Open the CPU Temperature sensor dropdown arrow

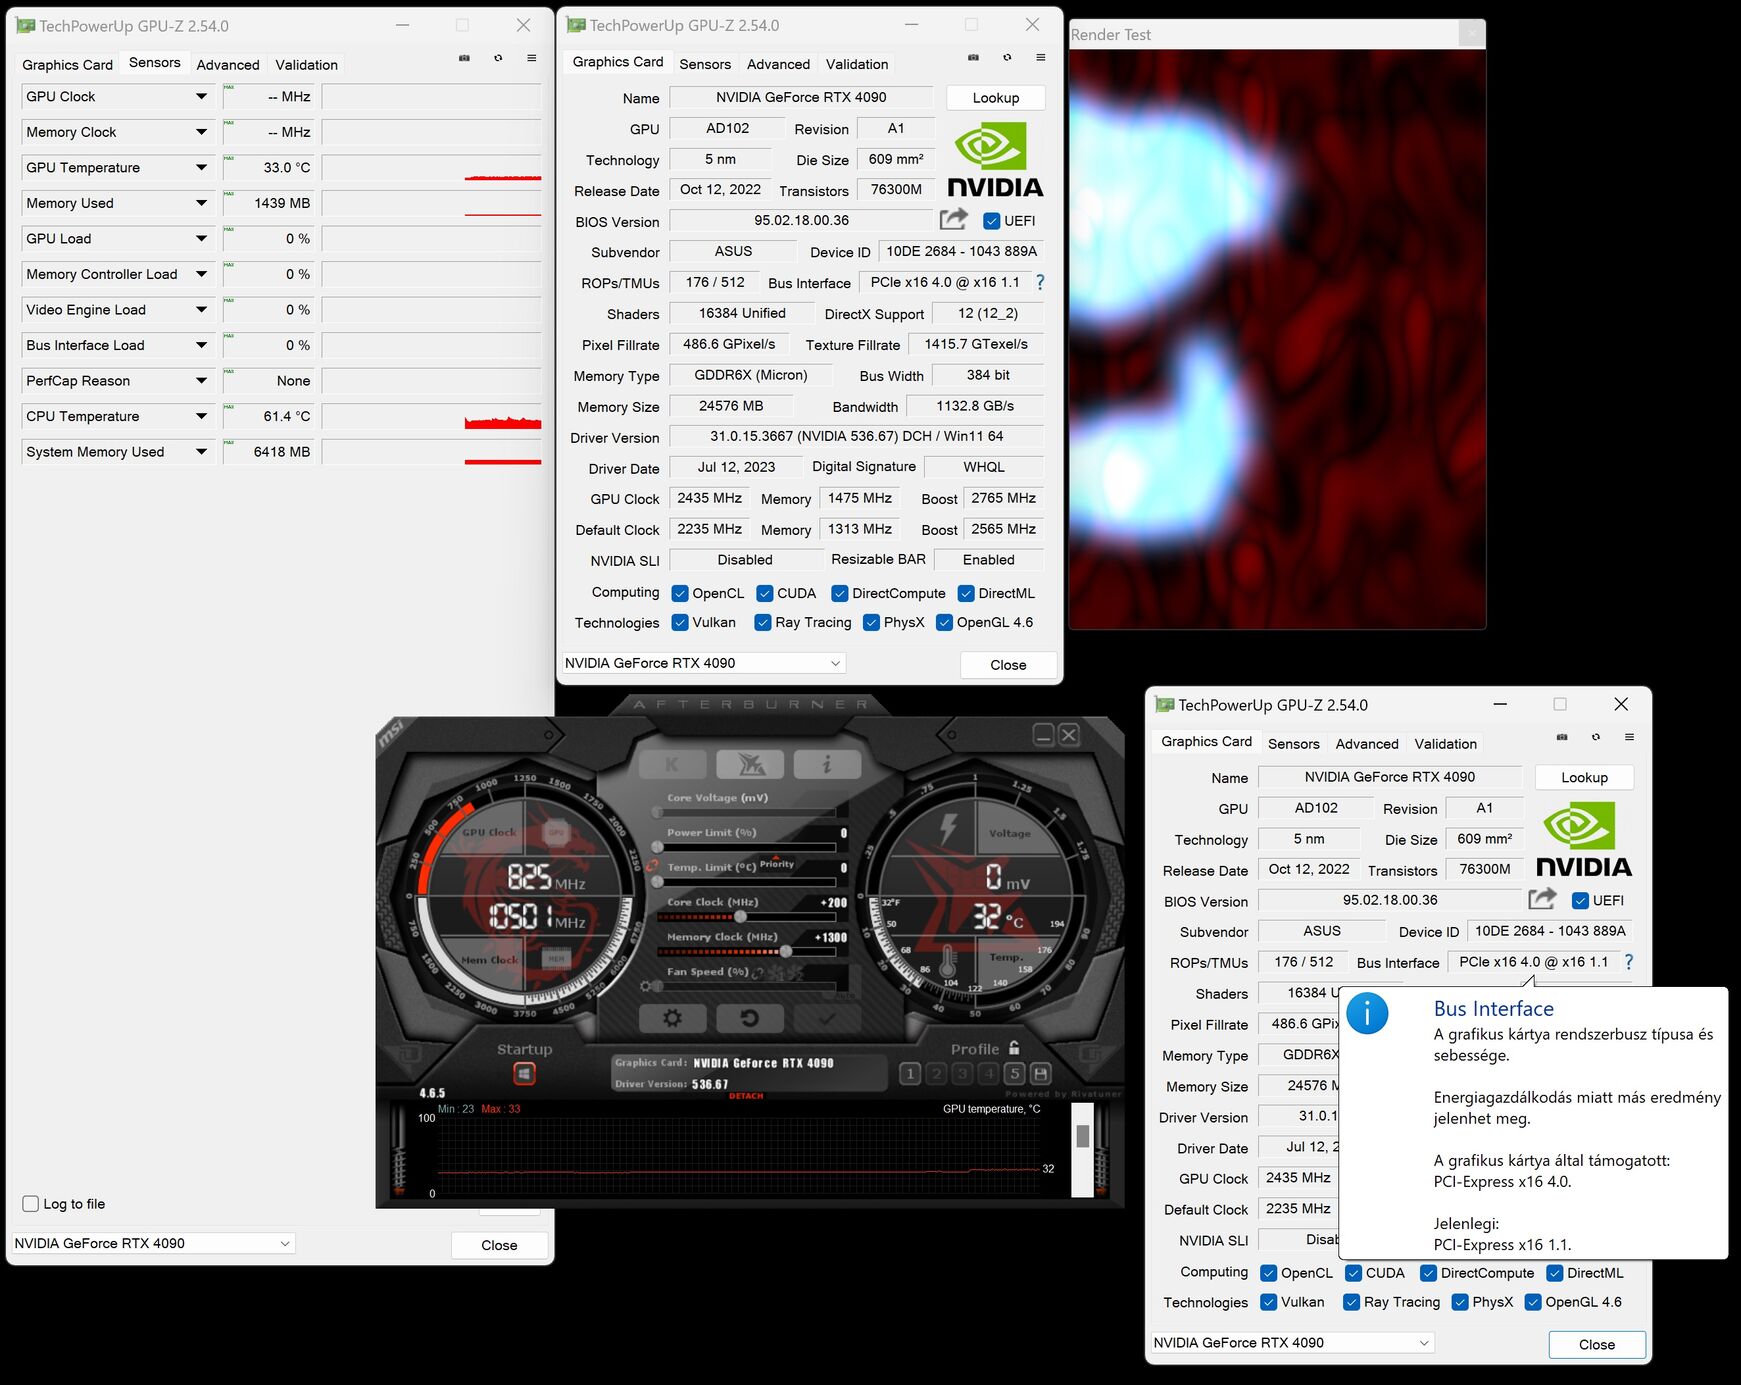tap(201, 416)
